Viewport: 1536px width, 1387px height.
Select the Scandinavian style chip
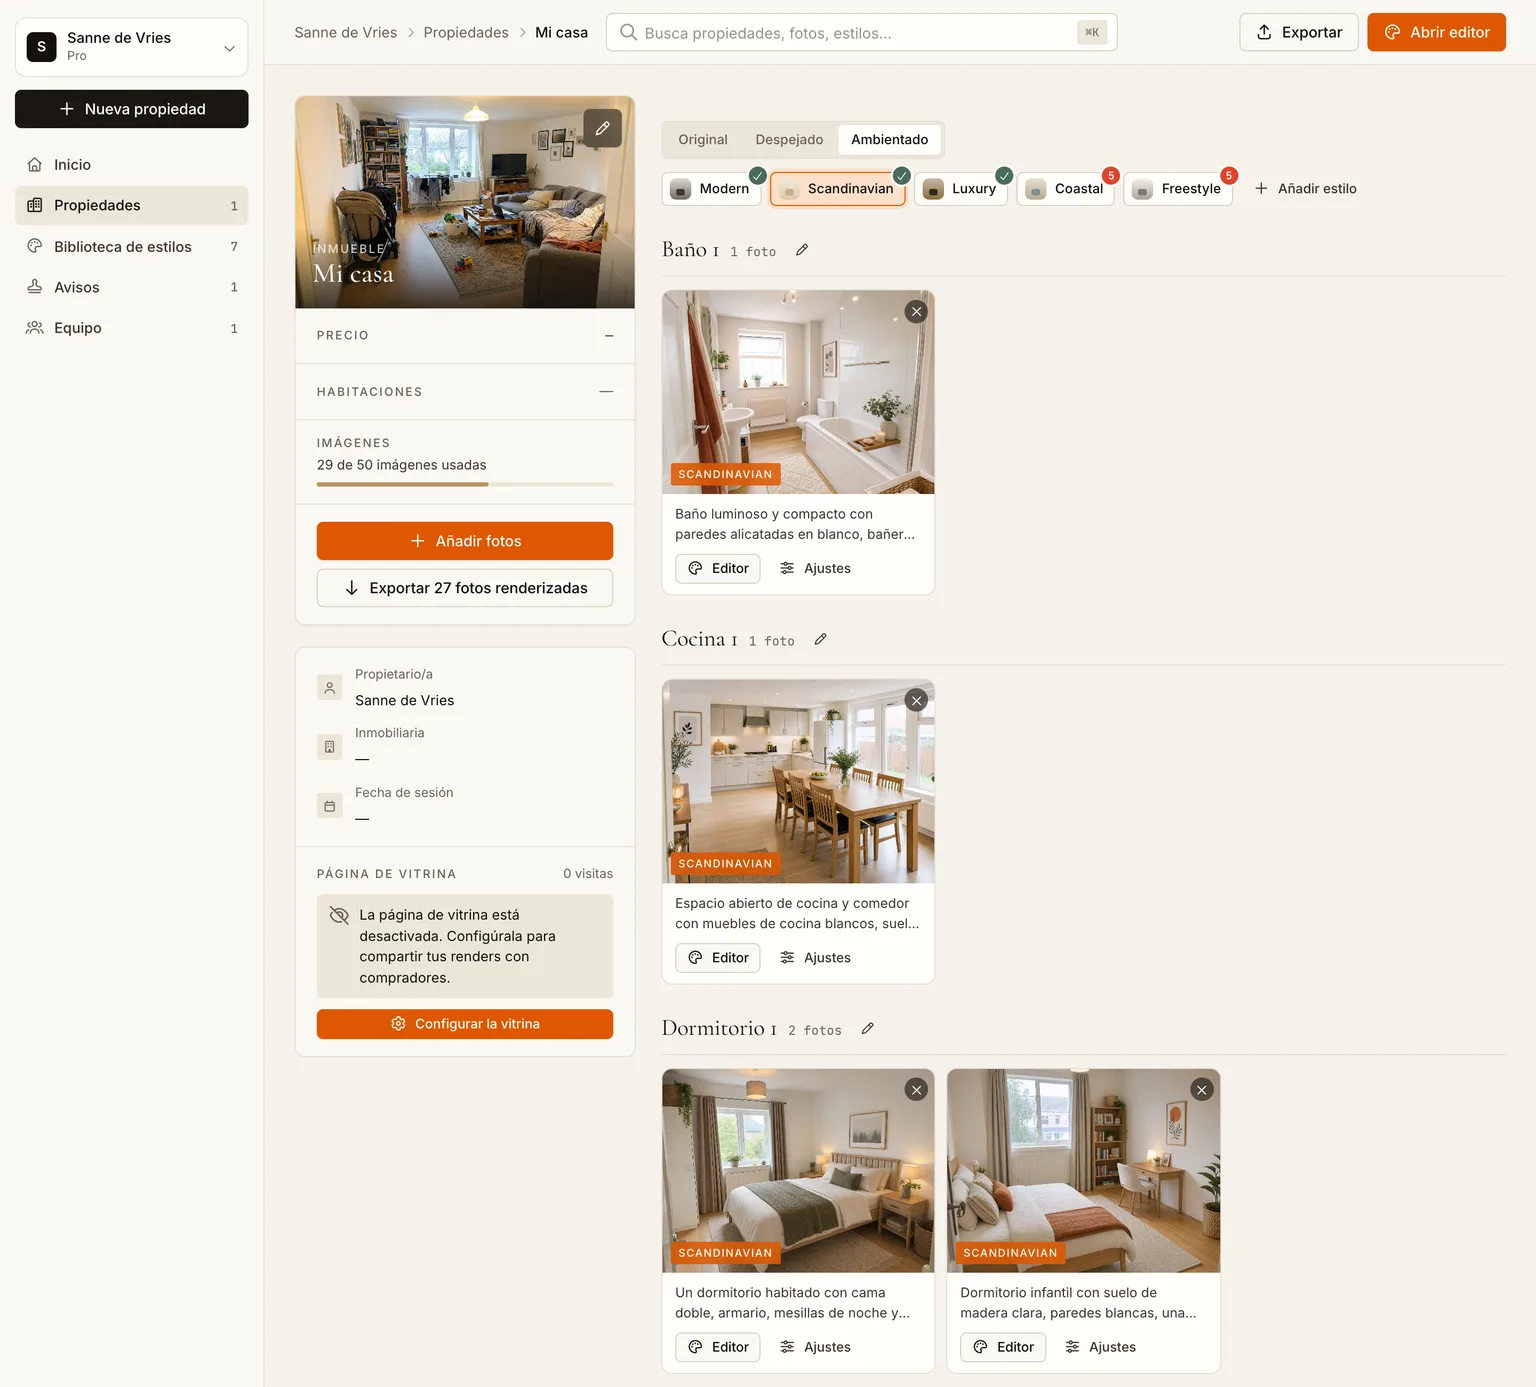838,189
